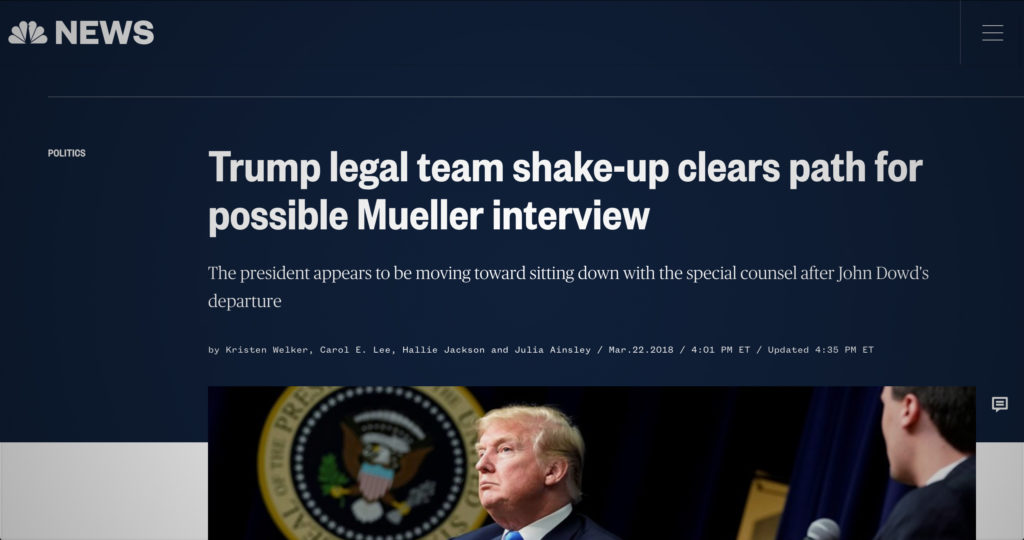Image resolution: width=1024 pixels, height=540 pixels.
Task: Open author Hallie Jackson's byline
Action: click(443, 350)
